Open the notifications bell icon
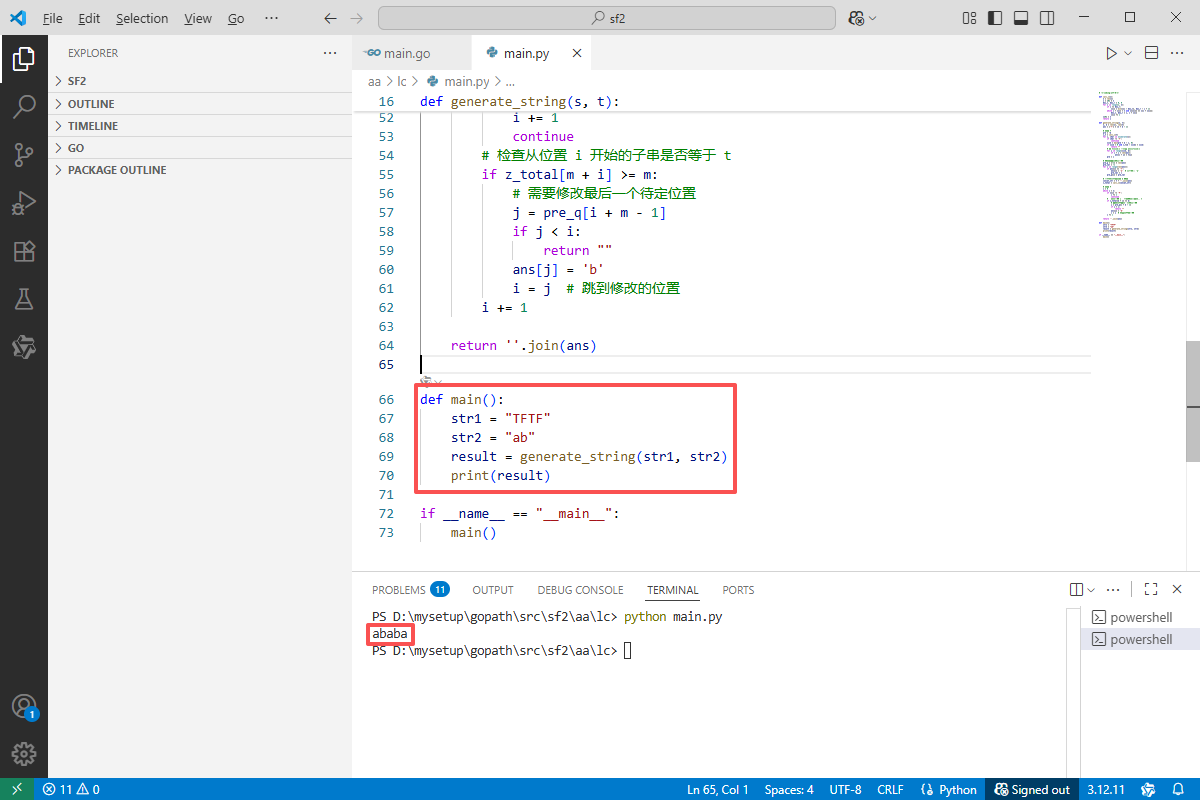Viewport: 1200px width, 800px height. [1180, 789]
